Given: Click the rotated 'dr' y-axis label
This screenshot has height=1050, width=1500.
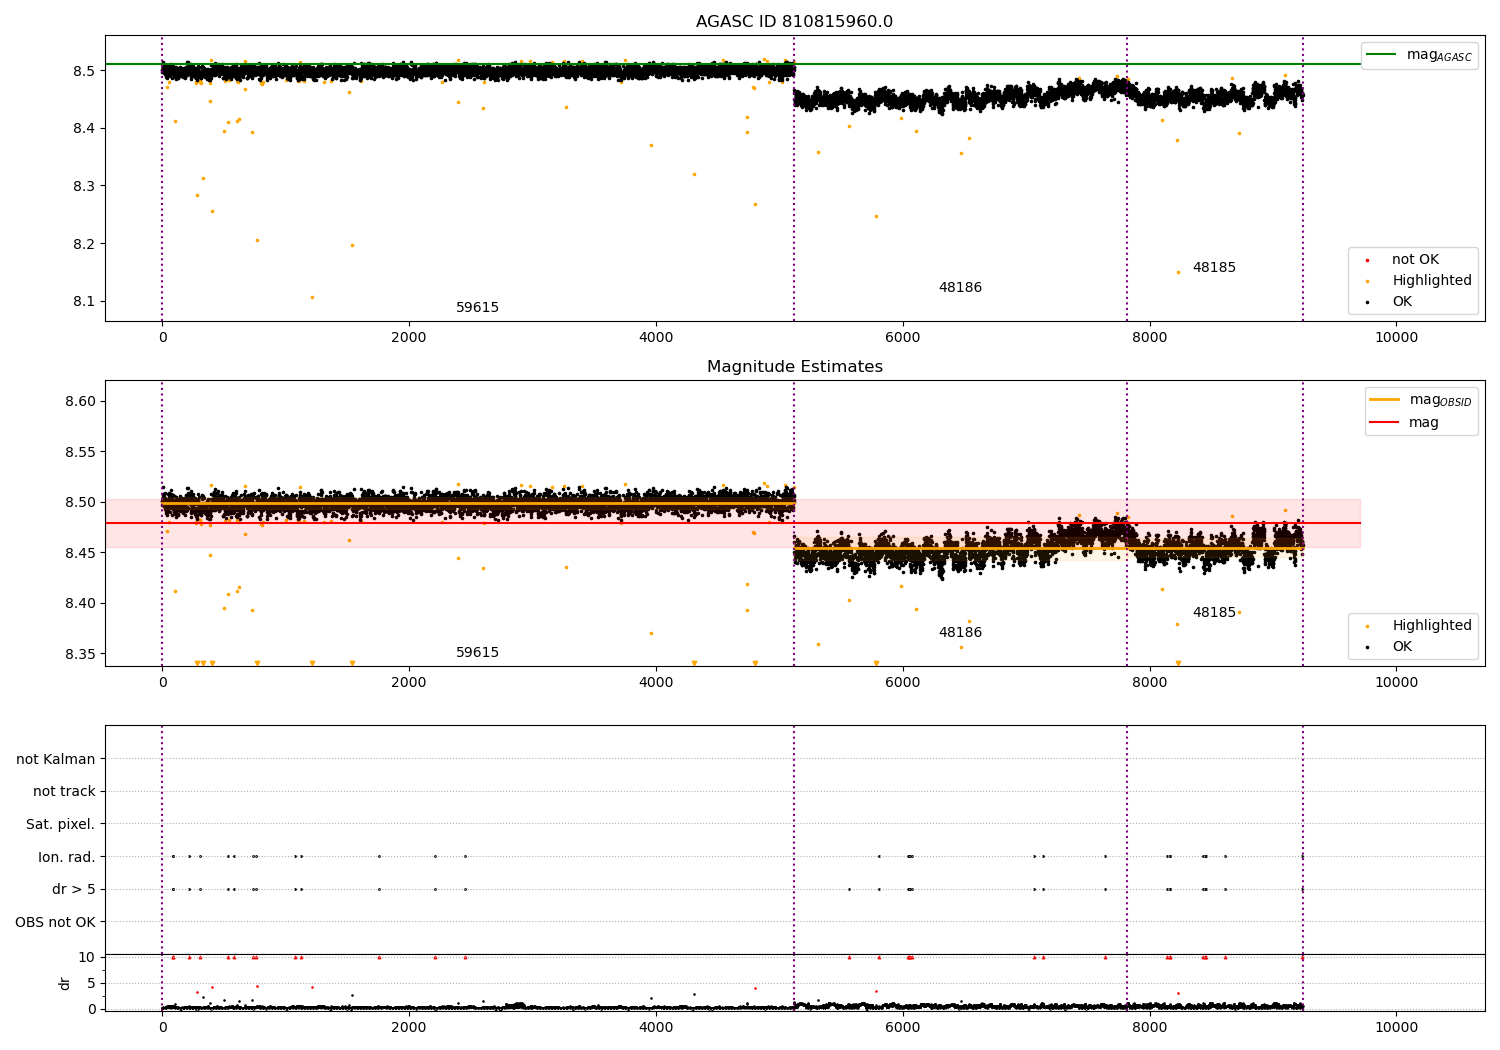Looking at the screenshot, I should [x=65, y=983].
